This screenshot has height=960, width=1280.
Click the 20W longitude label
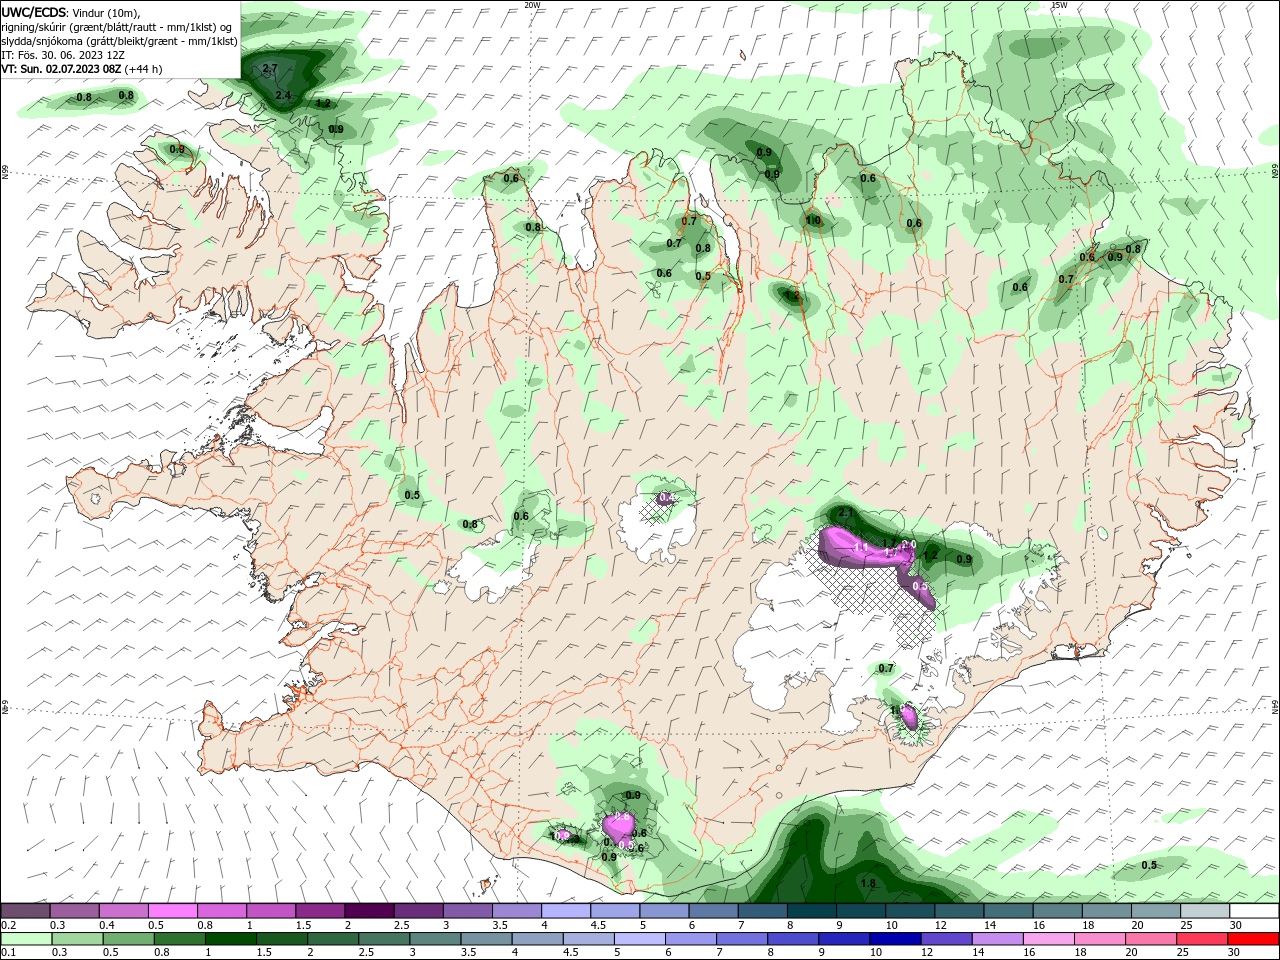[x=533, y=5]
